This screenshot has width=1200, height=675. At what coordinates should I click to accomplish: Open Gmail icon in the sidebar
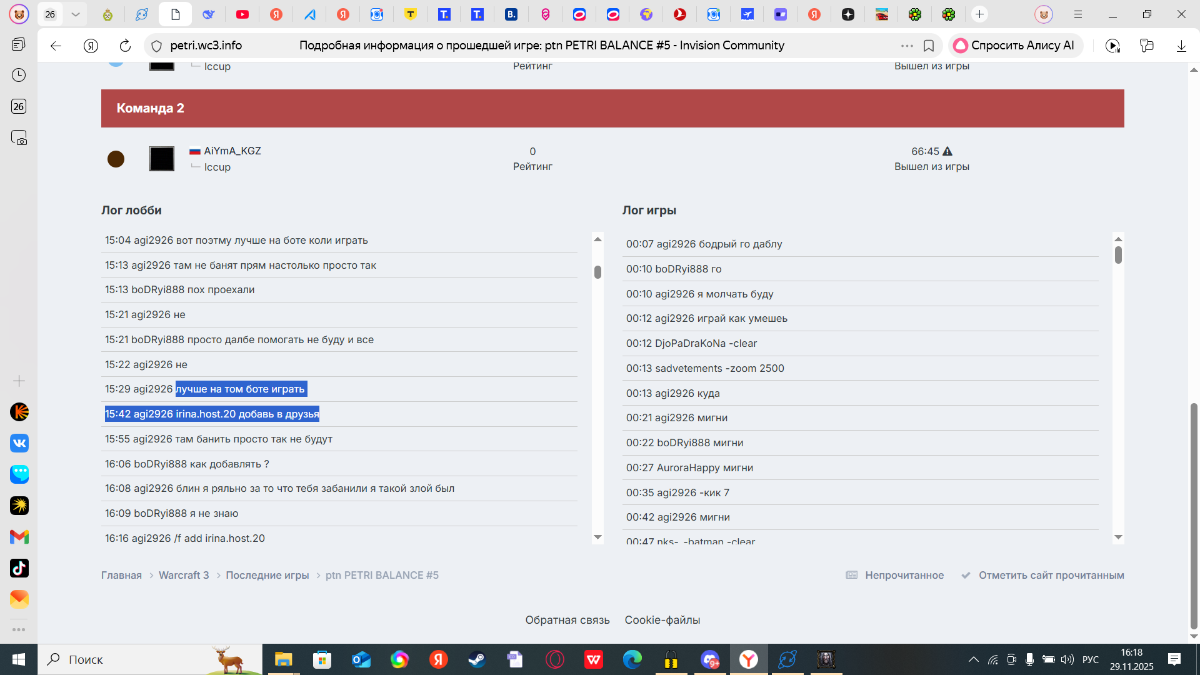pyautogui.click(x=19, y=537)
